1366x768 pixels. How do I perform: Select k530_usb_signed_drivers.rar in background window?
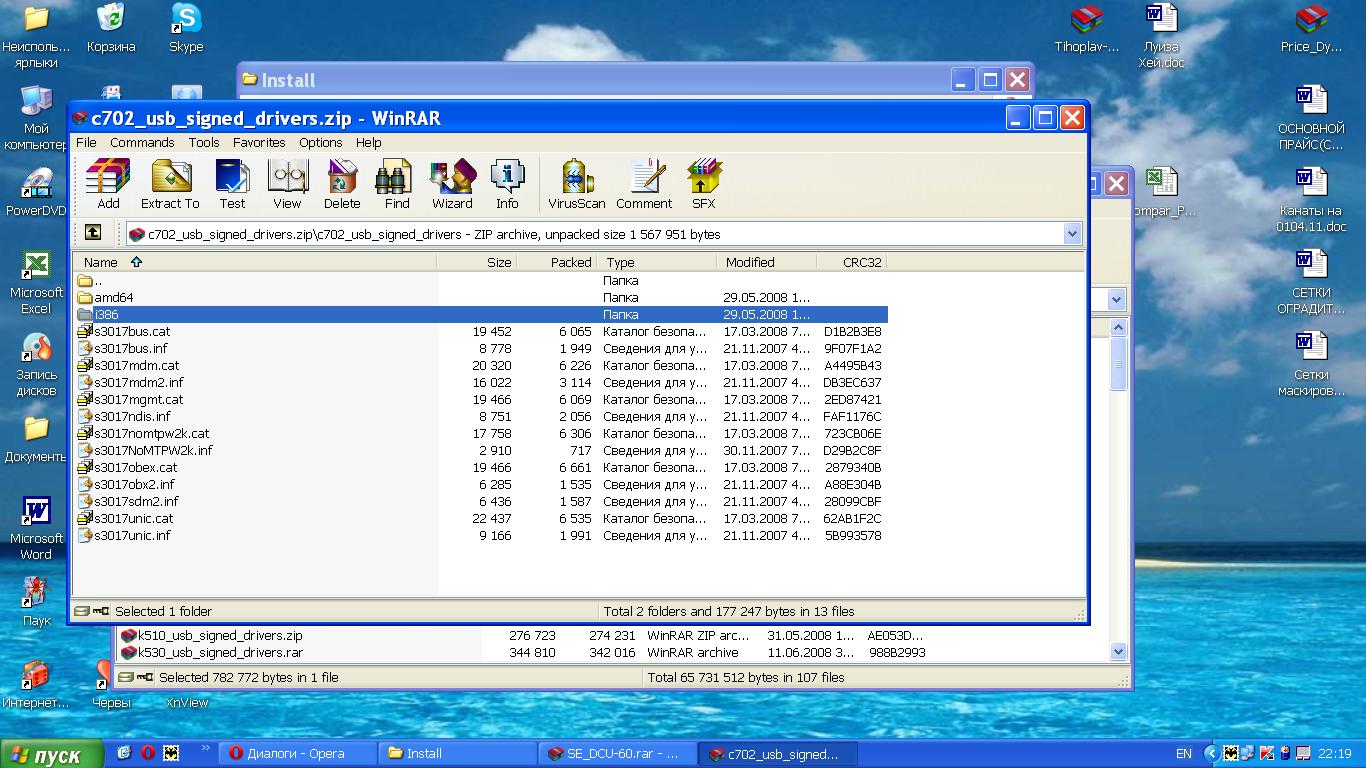click(x=211, y=652)
